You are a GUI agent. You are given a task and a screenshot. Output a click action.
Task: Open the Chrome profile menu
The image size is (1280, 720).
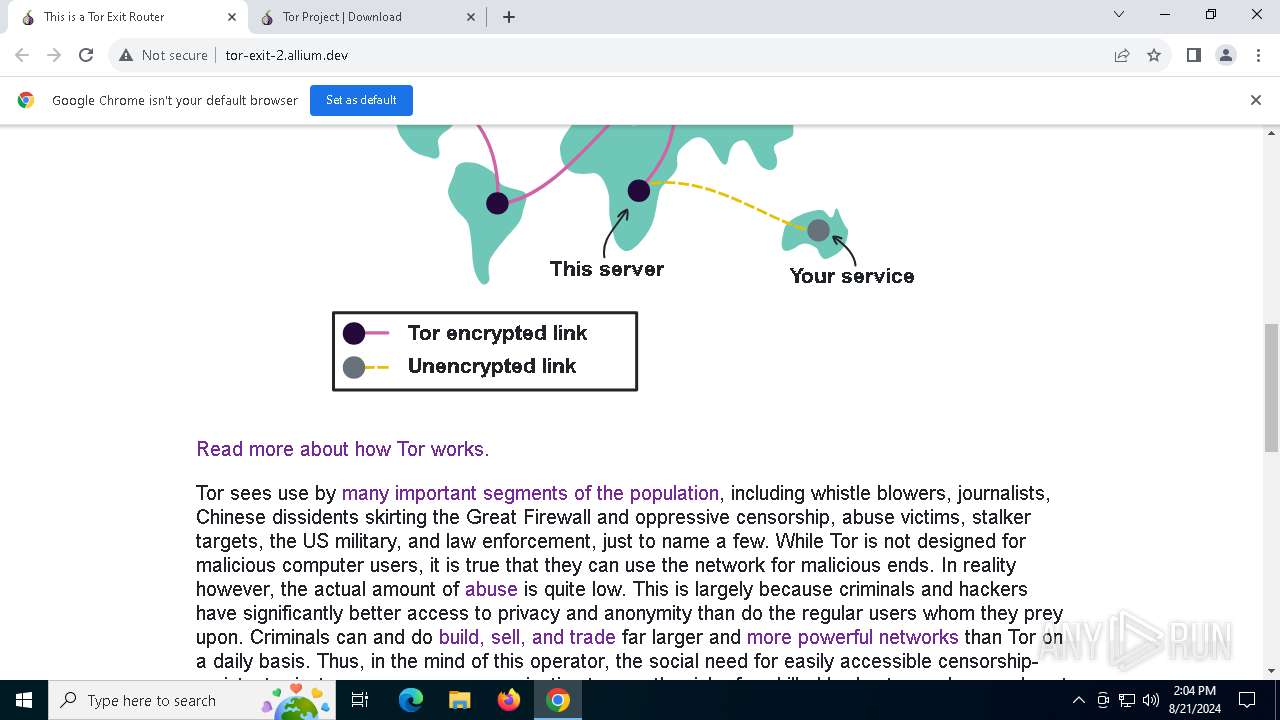1226,55
